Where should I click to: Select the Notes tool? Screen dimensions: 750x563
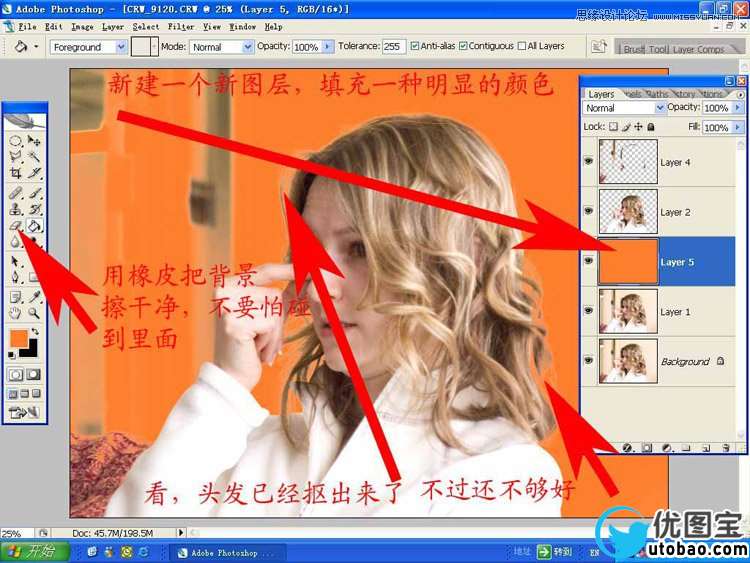tap(16, 298)
